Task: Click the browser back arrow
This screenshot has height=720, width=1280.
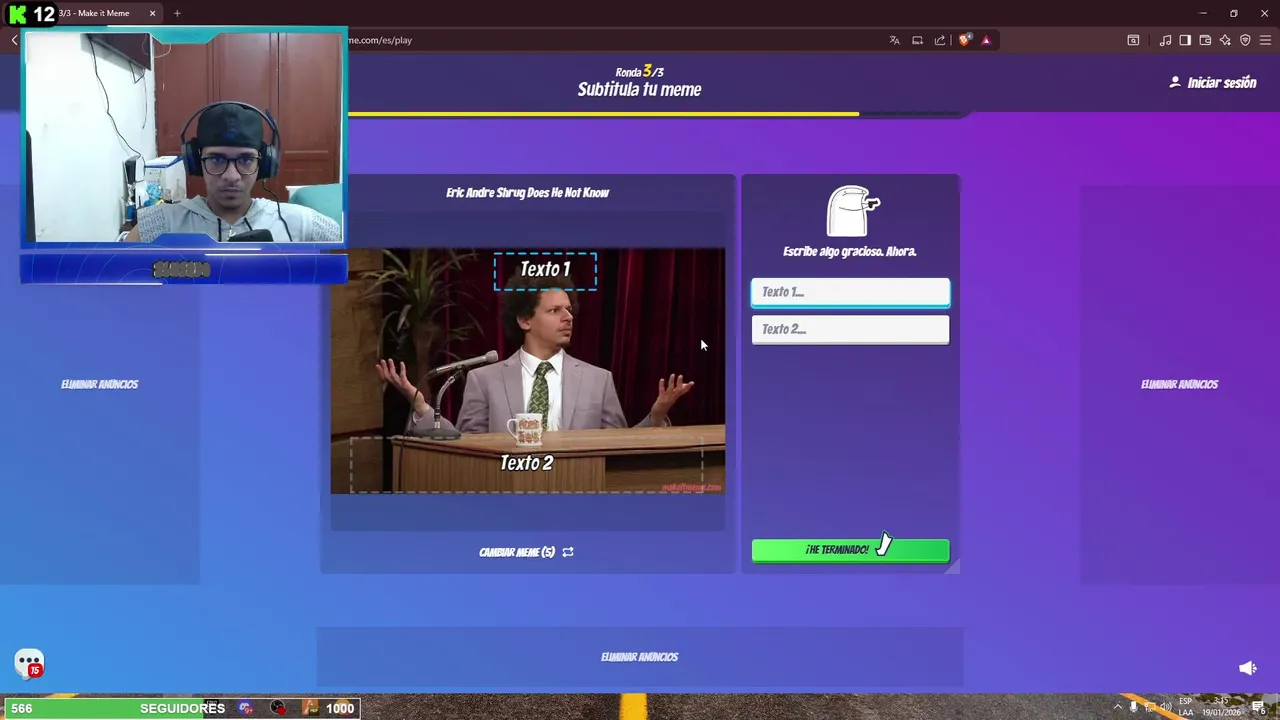Action: (x=14, y=40)
